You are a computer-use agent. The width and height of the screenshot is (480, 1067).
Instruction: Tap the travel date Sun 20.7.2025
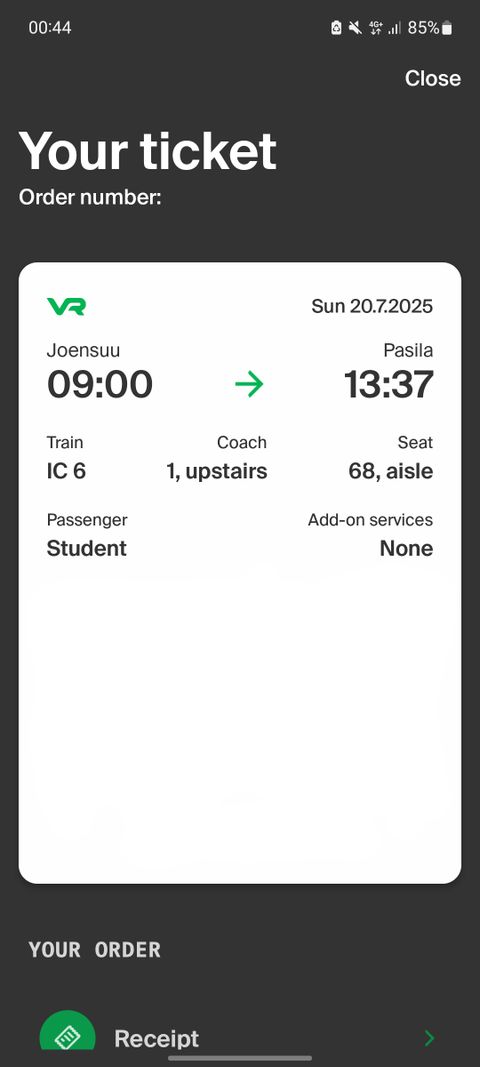[372, 306]
